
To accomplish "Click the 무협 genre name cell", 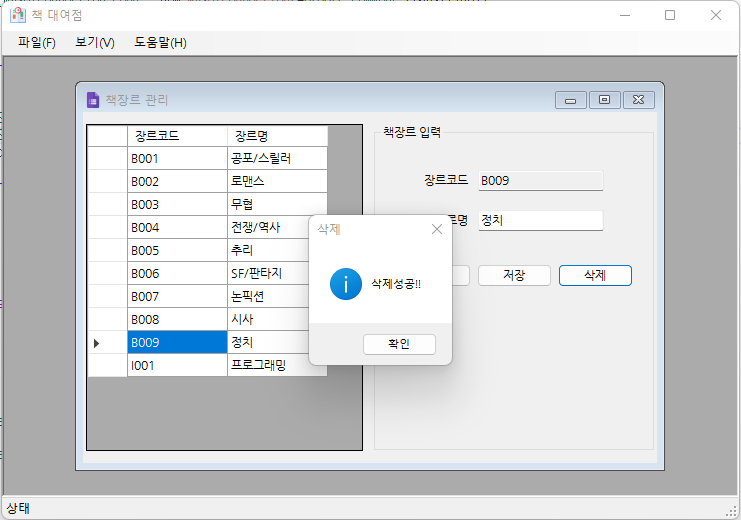I will pyautogui.click(x=277, y=204).
